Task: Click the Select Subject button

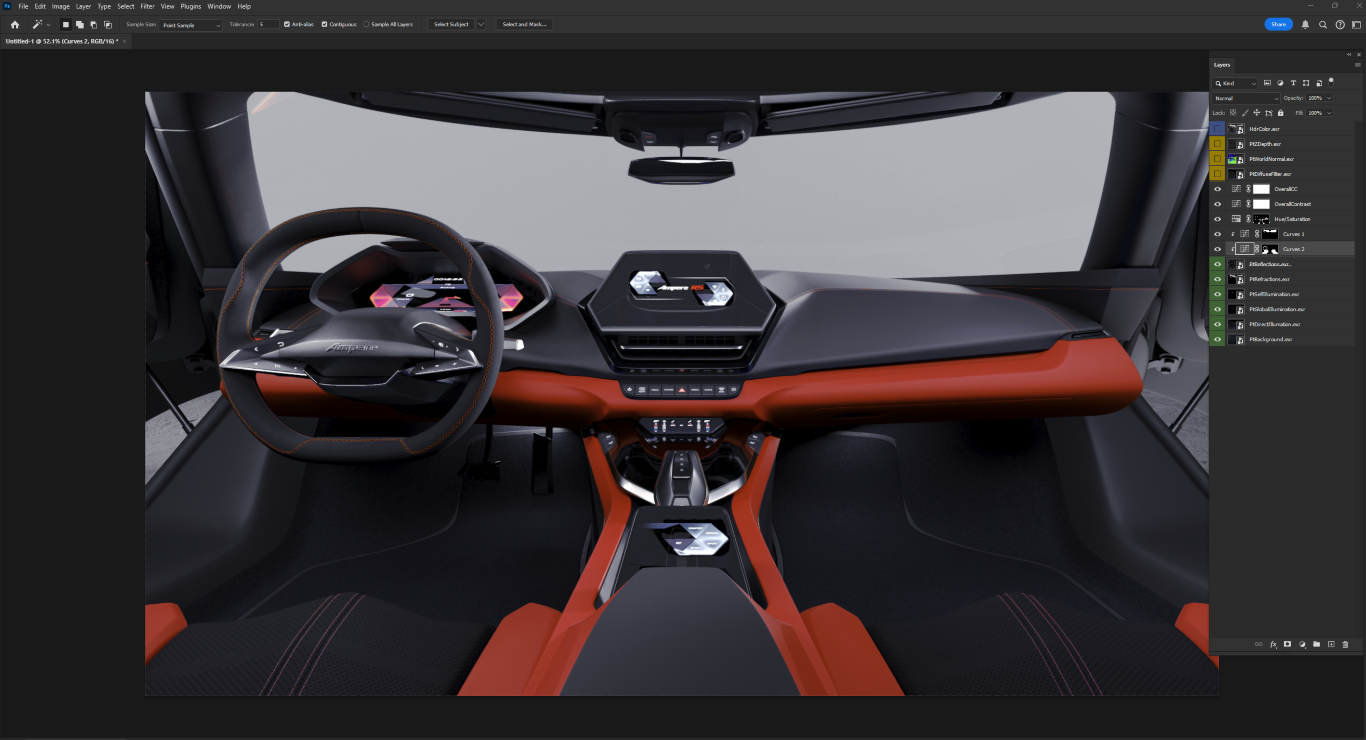Action: (451, 24)
